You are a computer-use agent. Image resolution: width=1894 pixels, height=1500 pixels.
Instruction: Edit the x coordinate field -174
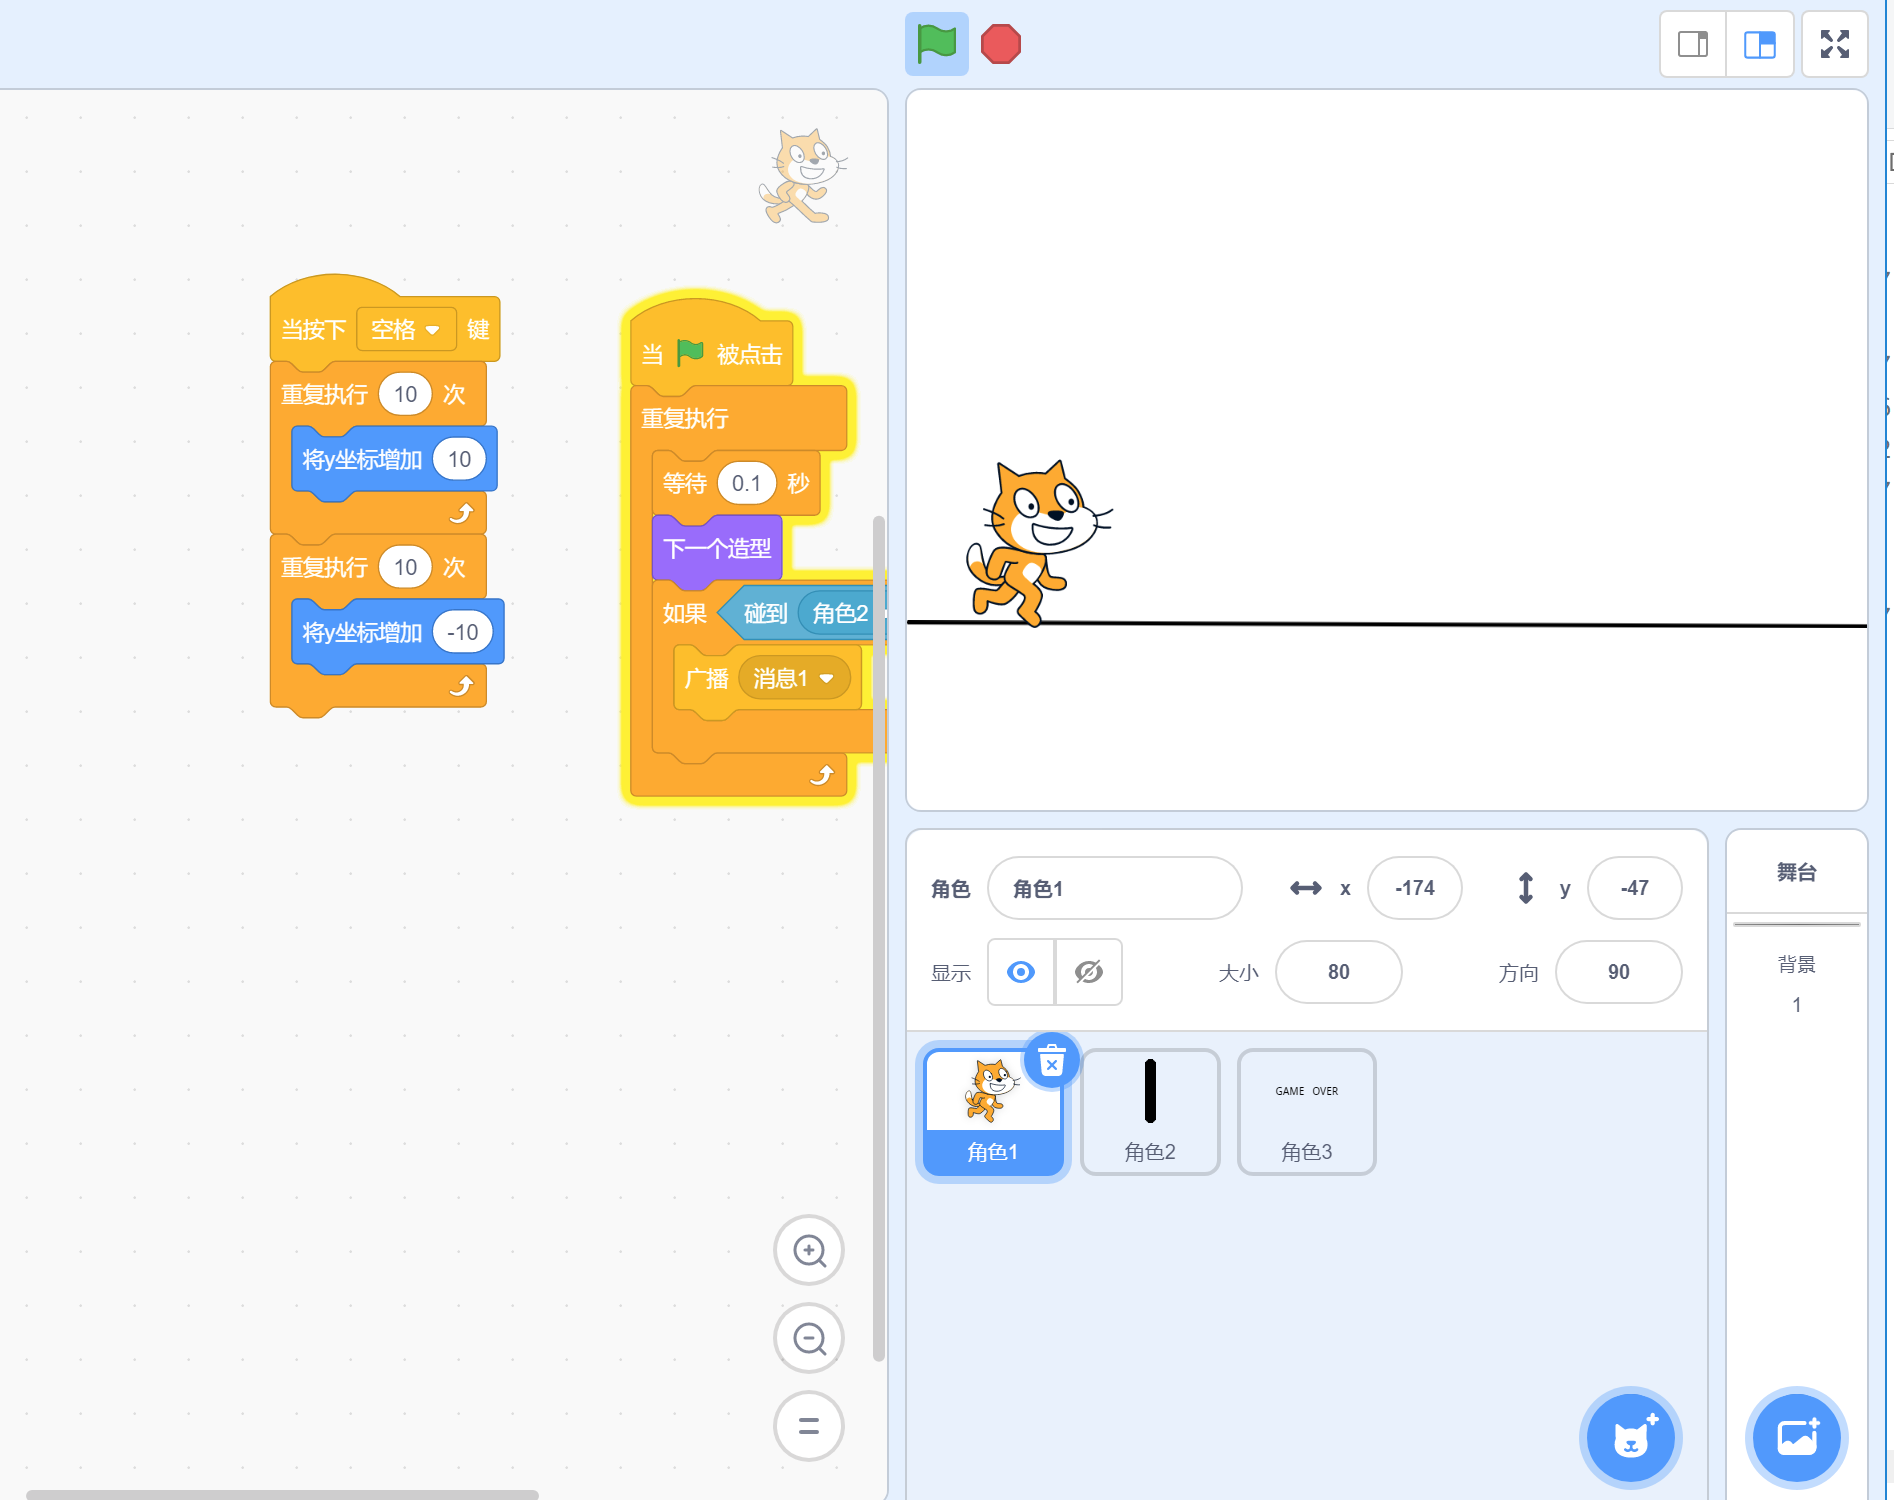click(x=1414, y=888)
